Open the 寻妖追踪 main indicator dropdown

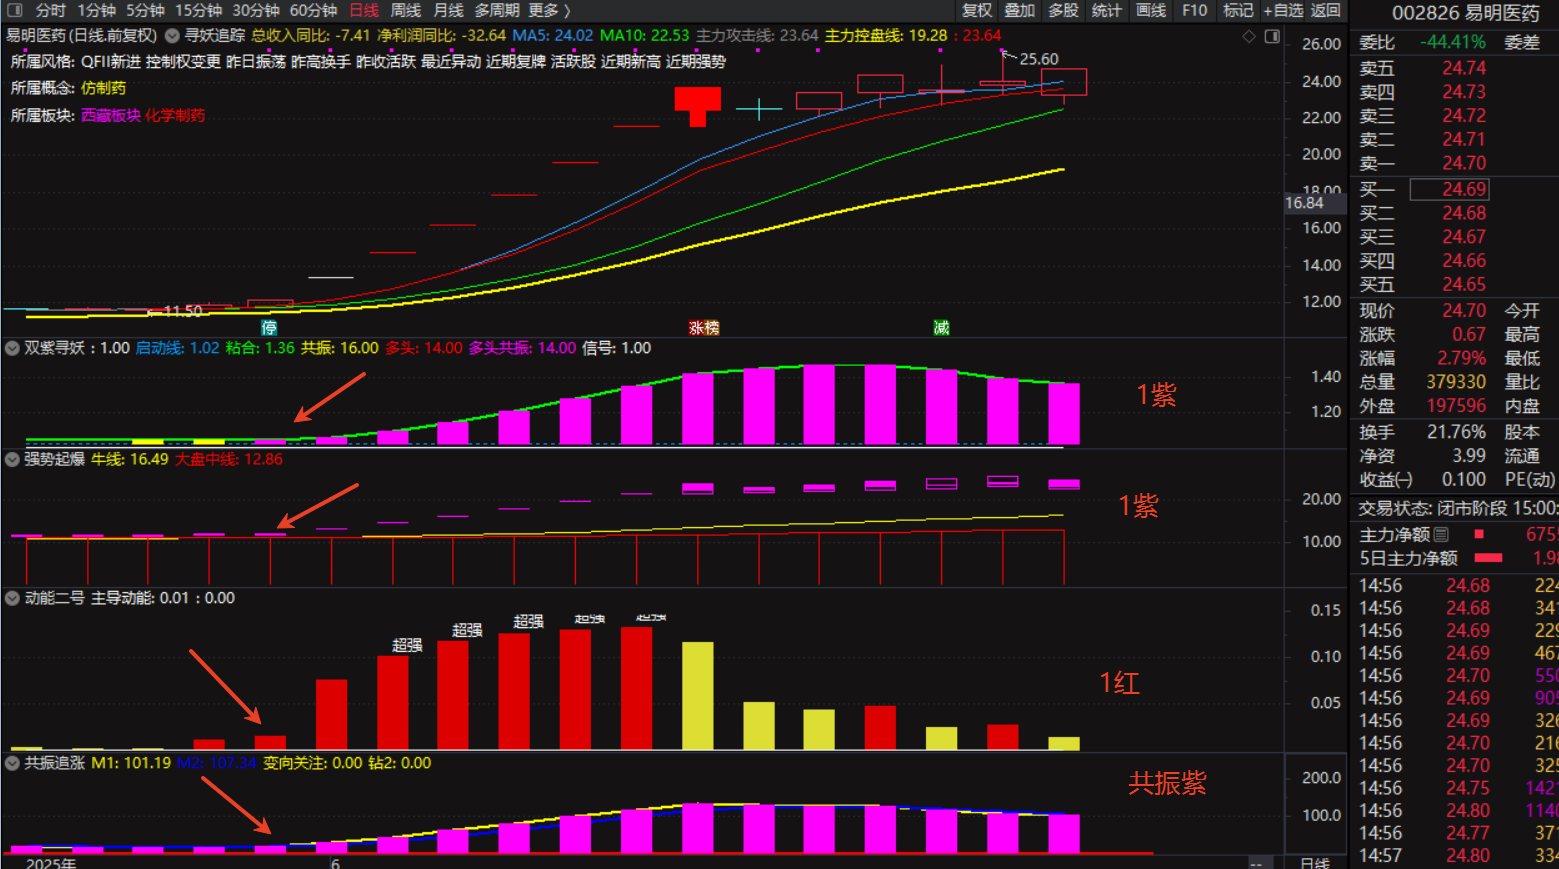(x=172, y=36)
